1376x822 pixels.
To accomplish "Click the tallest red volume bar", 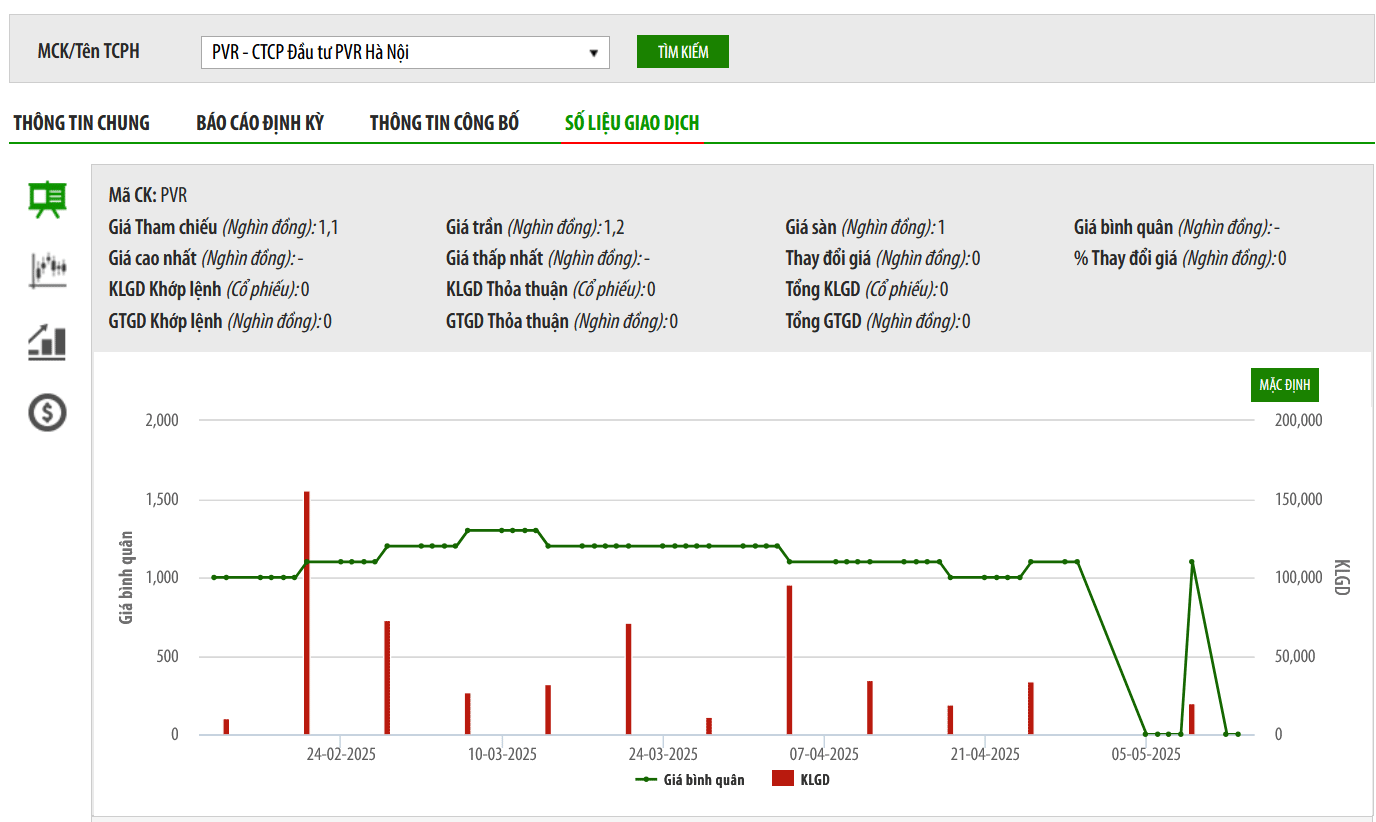I will [x=307, y=612].
